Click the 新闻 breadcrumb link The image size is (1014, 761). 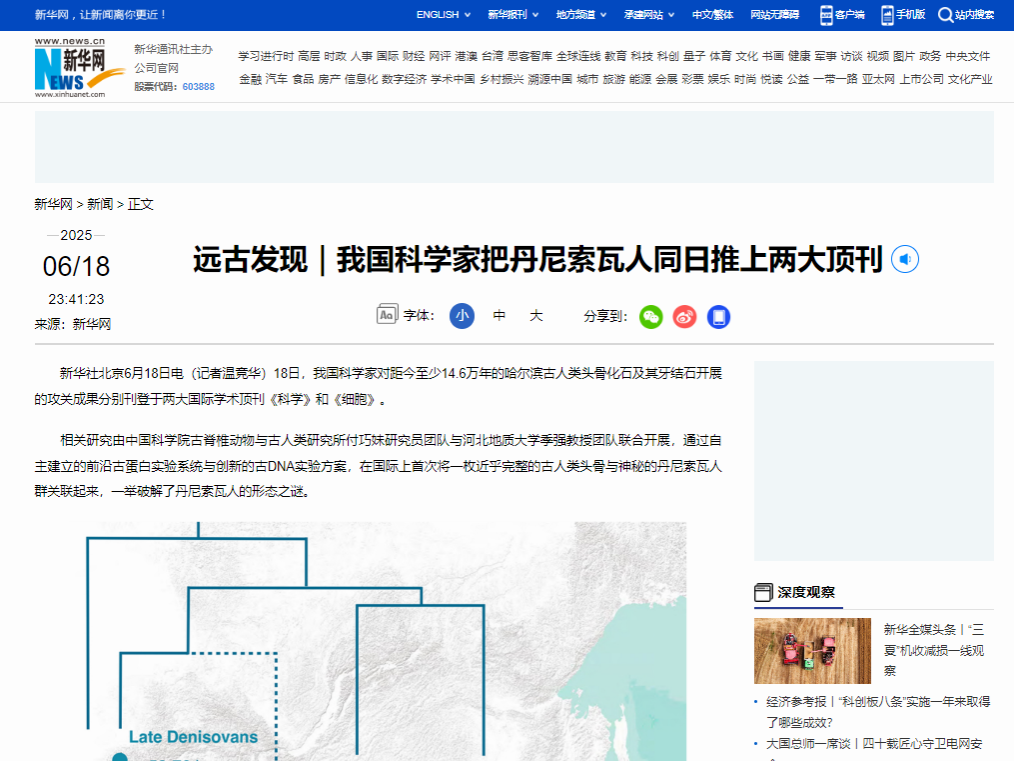tap(100, 204)
